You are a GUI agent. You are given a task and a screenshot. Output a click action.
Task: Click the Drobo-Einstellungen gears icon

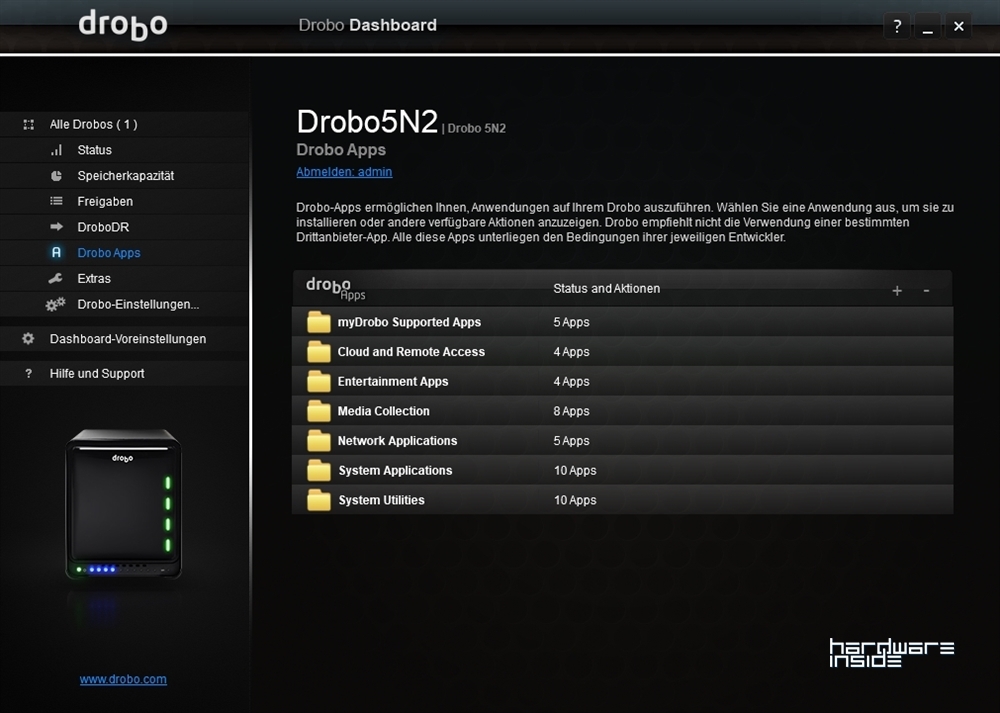[55, 304]
